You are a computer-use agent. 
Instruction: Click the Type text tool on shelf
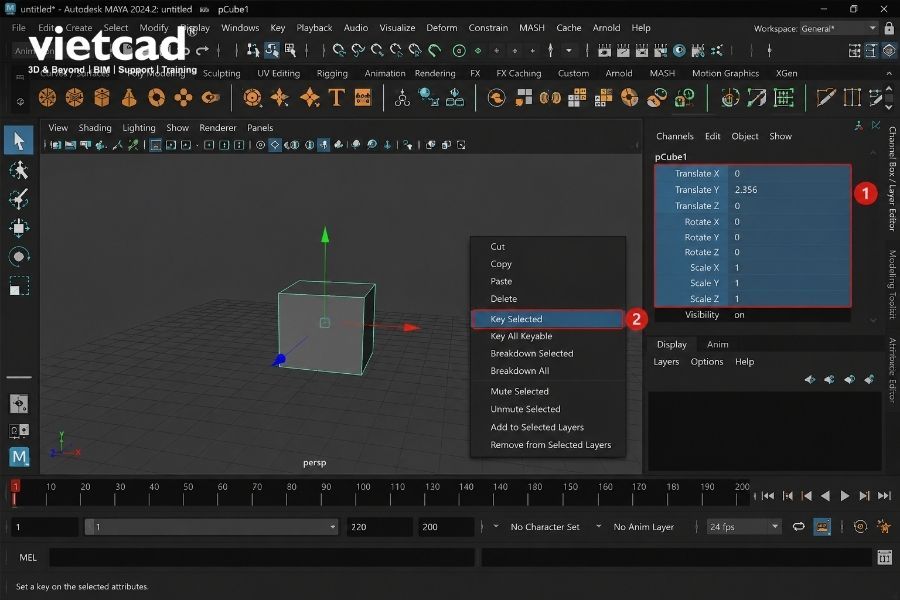336,98
